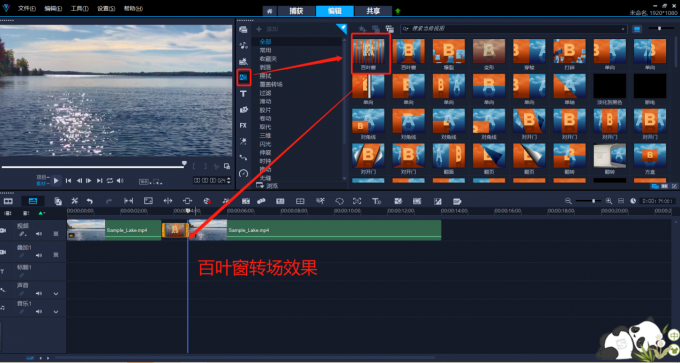Image resolution: width=680 pixels, height=363 pixels.
Task: Click the 添加 add folder button
Action: (267, 29)
